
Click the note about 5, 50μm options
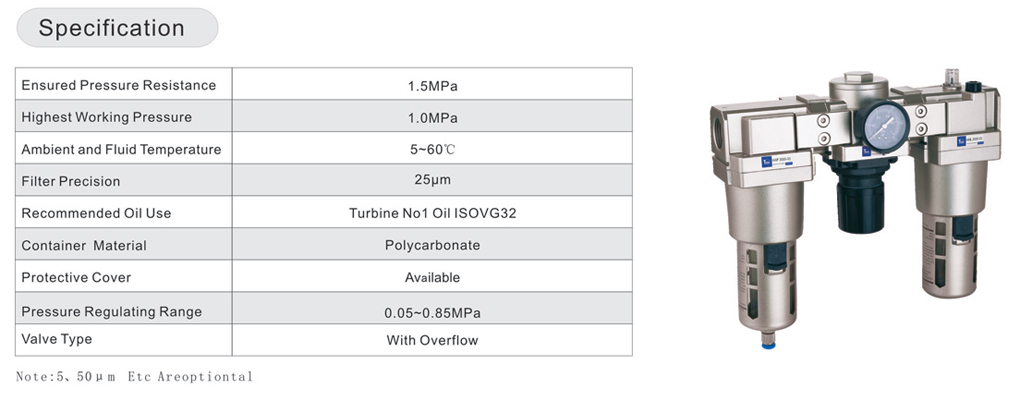134,377
